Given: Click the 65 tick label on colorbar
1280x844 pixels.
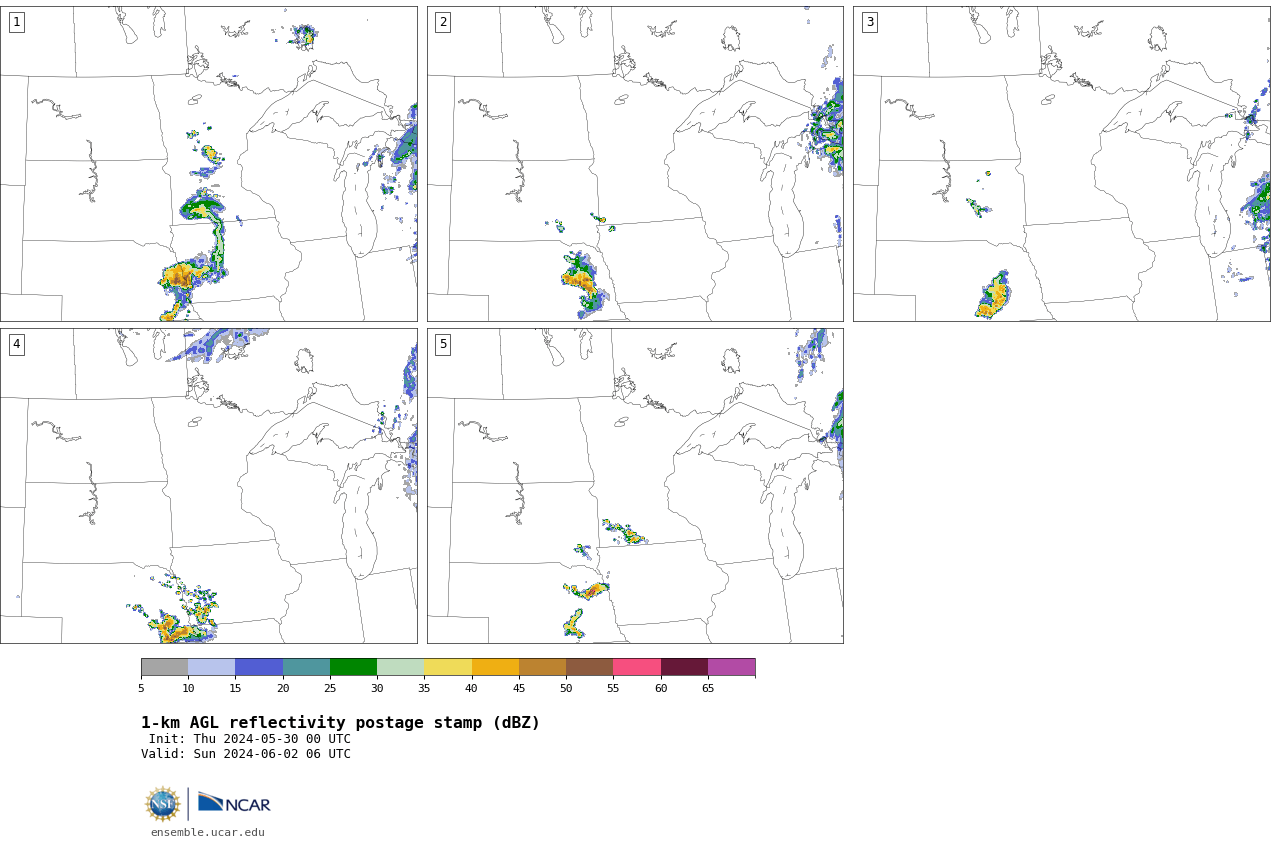Looking at the screenshot, I should pyautogui.click(x=708, y=688).
